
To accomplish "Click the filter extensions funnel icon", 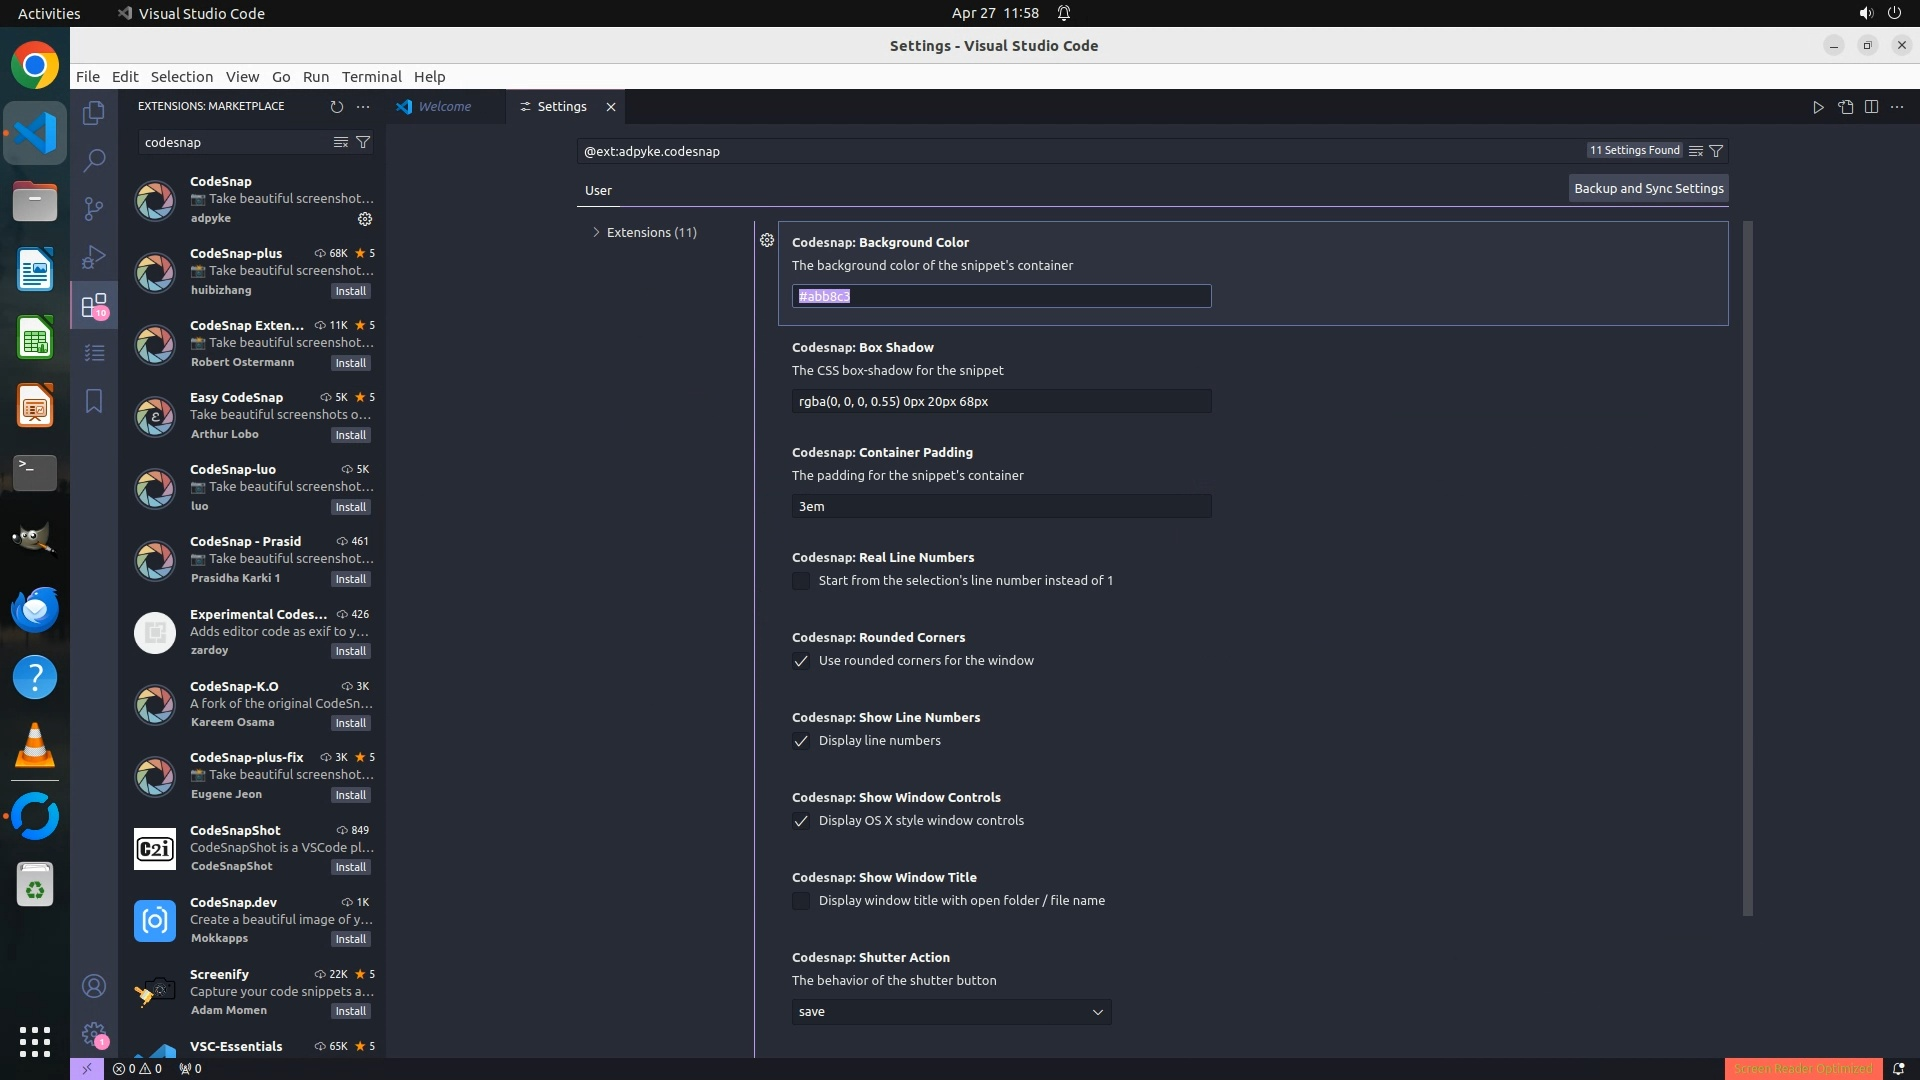I will click(364, 142).
